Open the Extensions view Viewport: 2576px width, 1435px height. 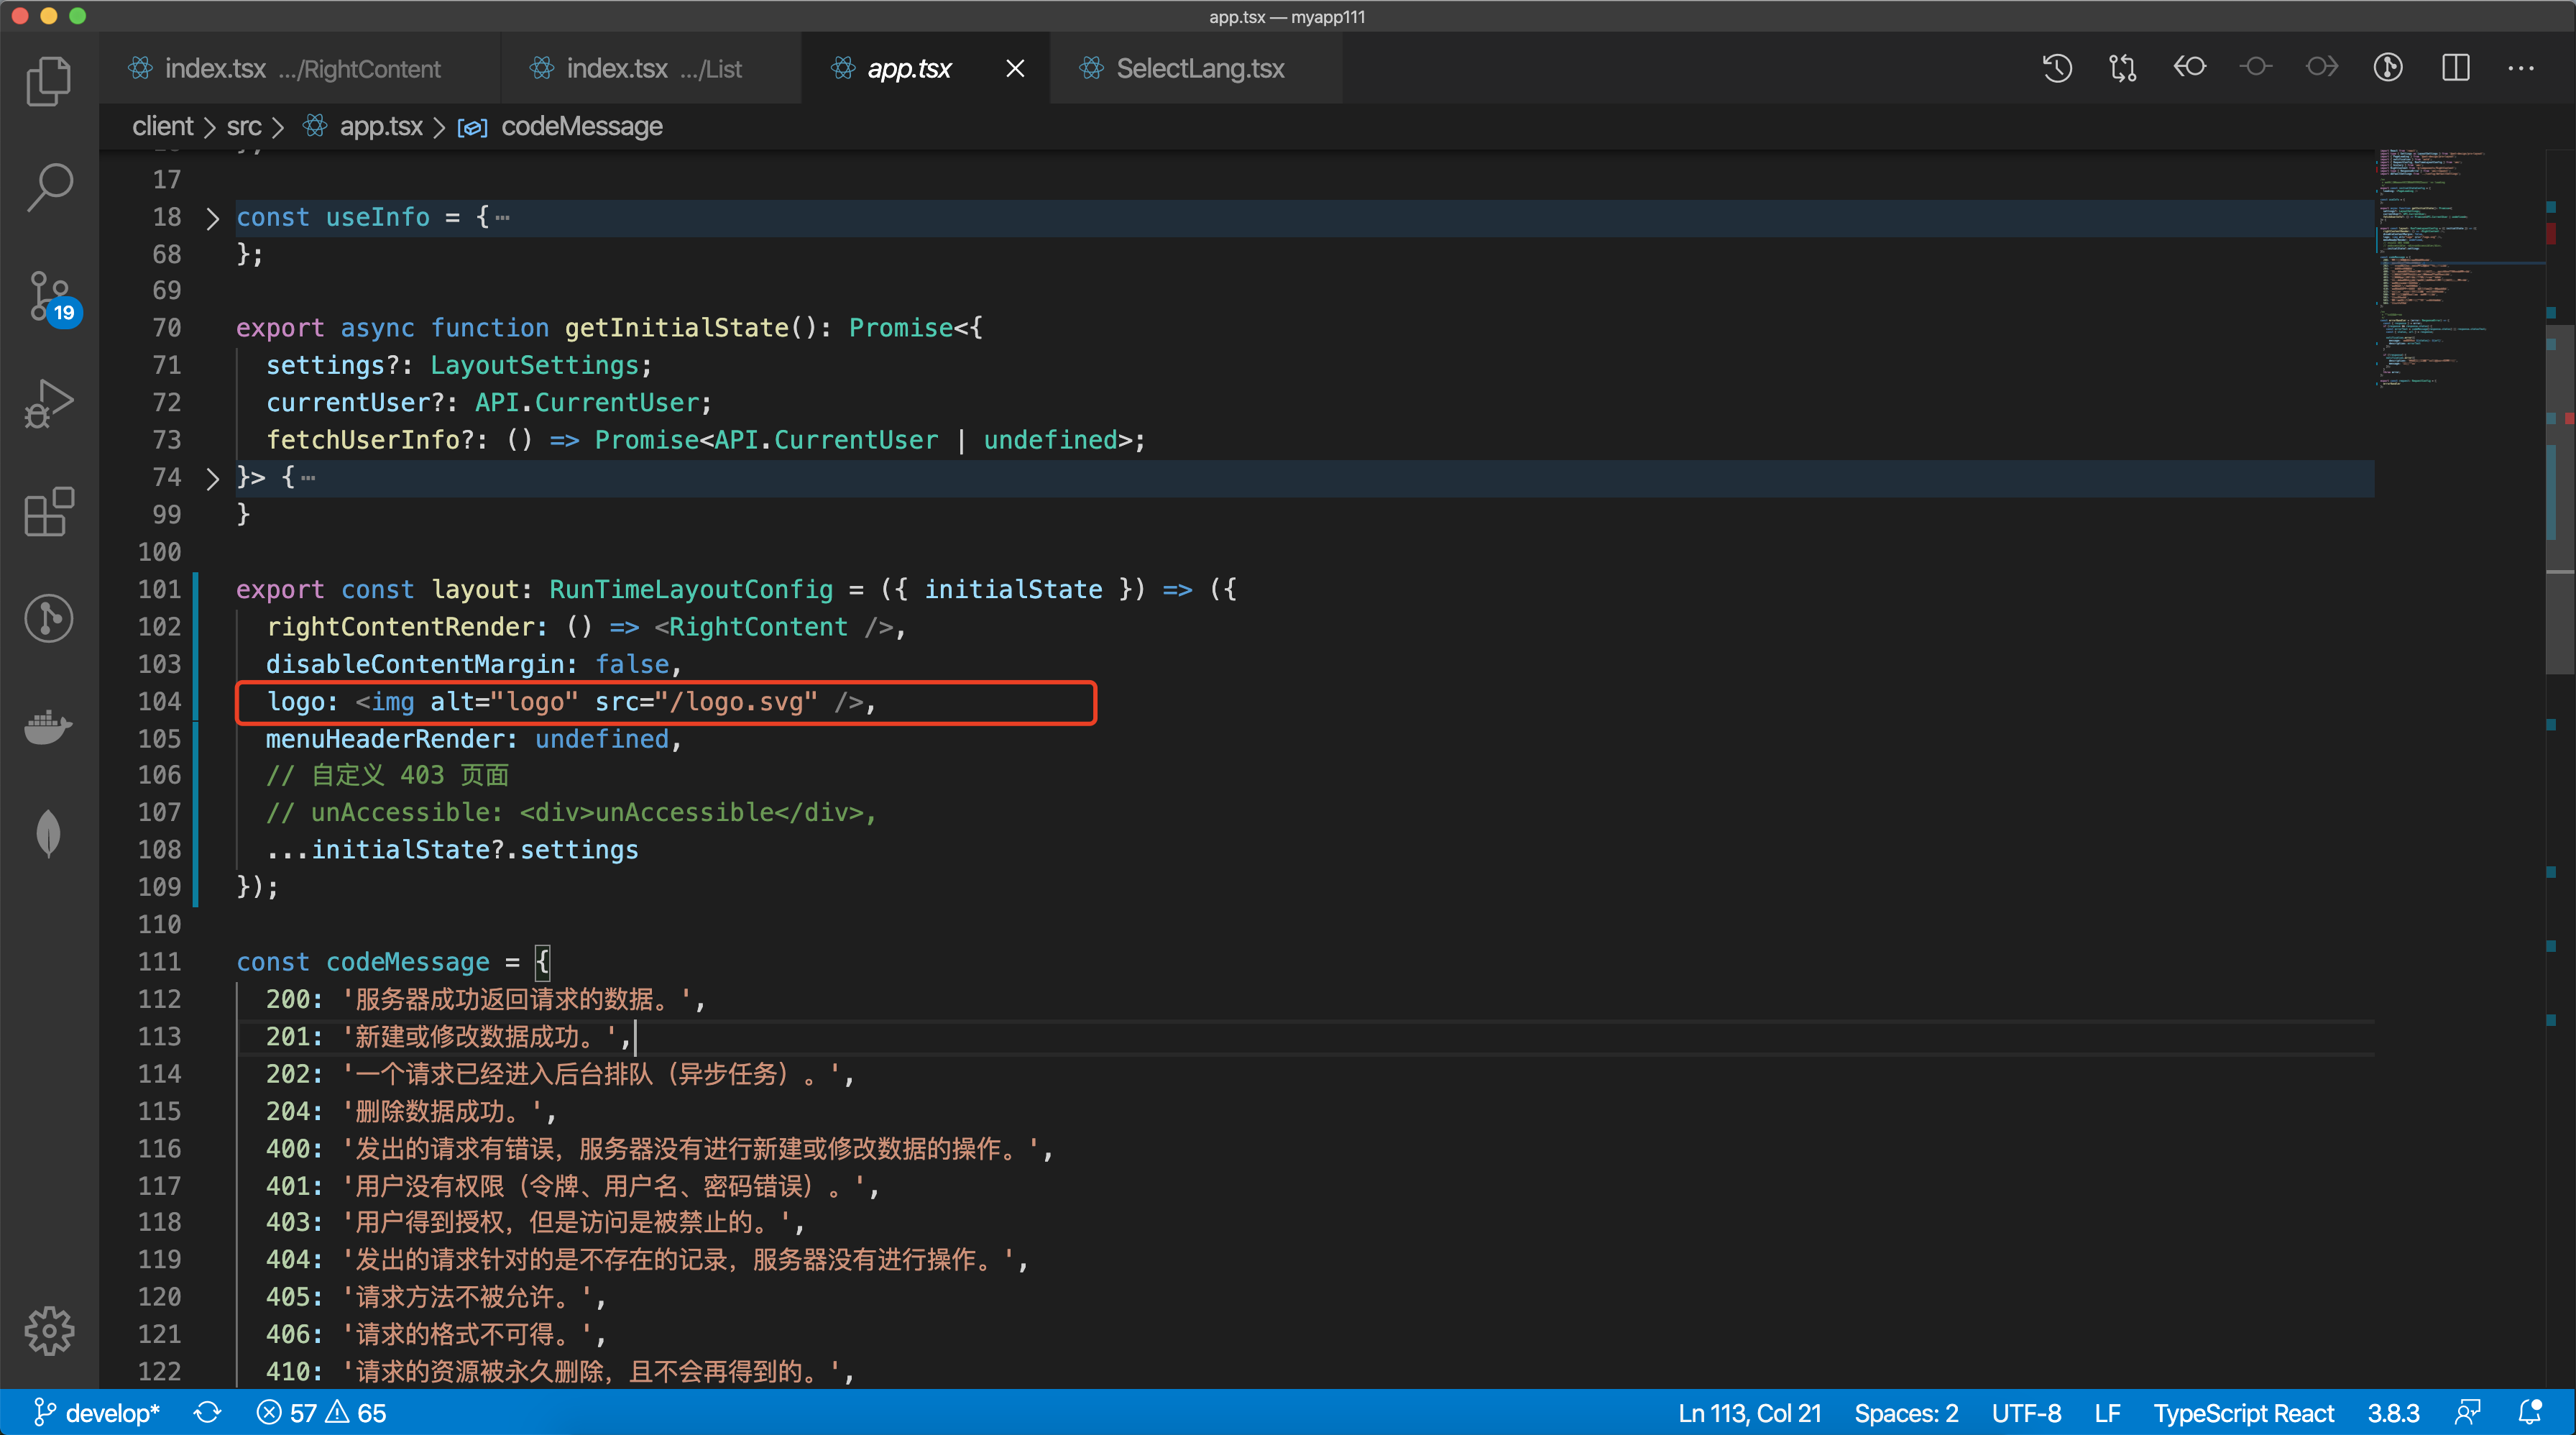point(49,512)
